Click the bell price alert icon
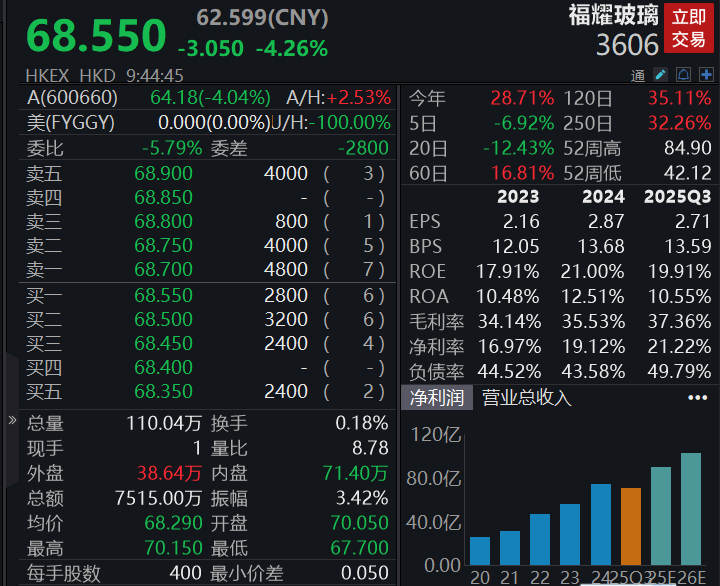Image resolution: width=720 pixels, height=586 pixels. [x=684, y=75]
